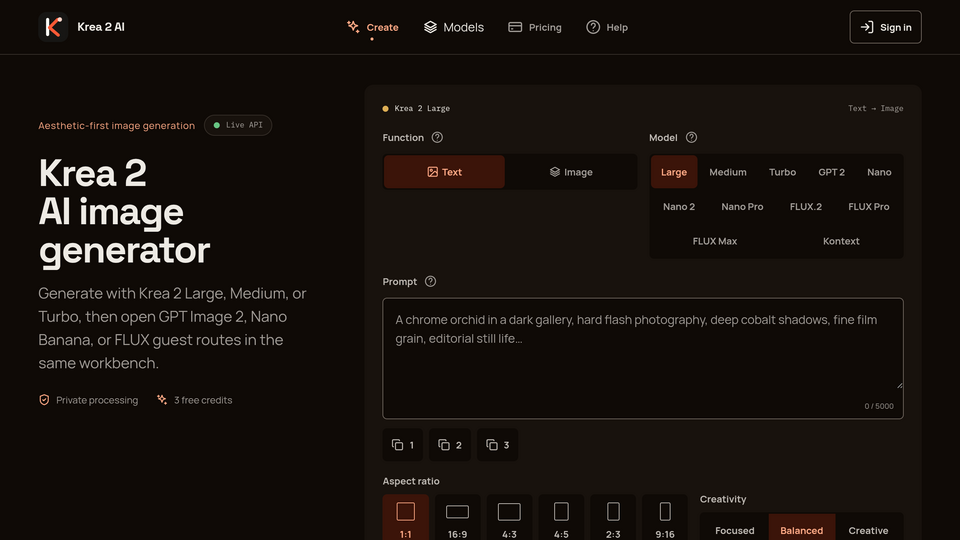This screenshot has width=960, height=540.
Task: Select the Large model
Action: tap(674, 172)
